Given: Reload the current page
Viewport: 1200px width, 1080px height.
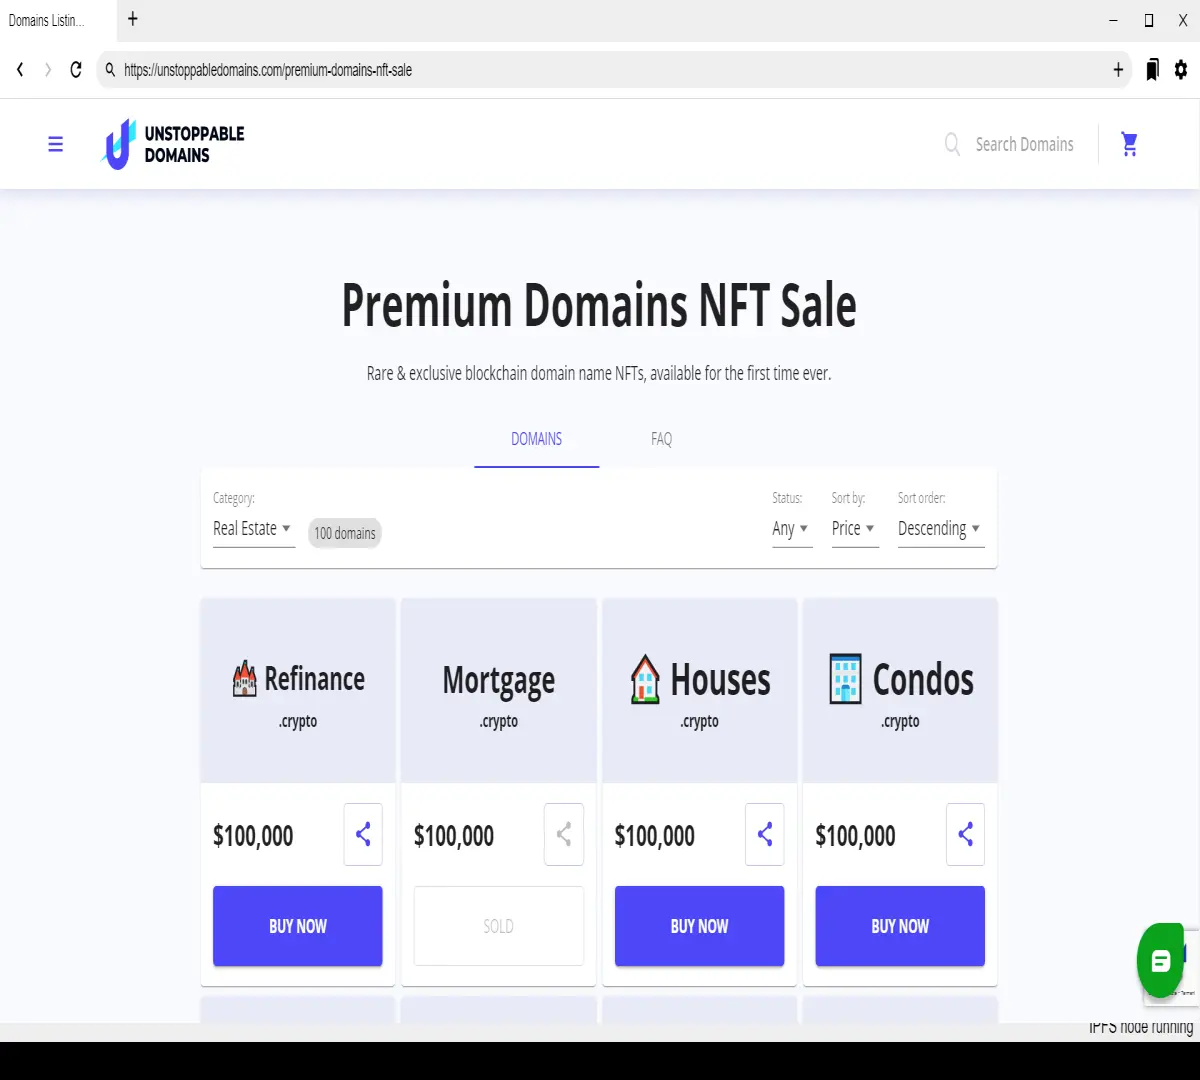Looking at the screenshot, I should tap(75, 70).
